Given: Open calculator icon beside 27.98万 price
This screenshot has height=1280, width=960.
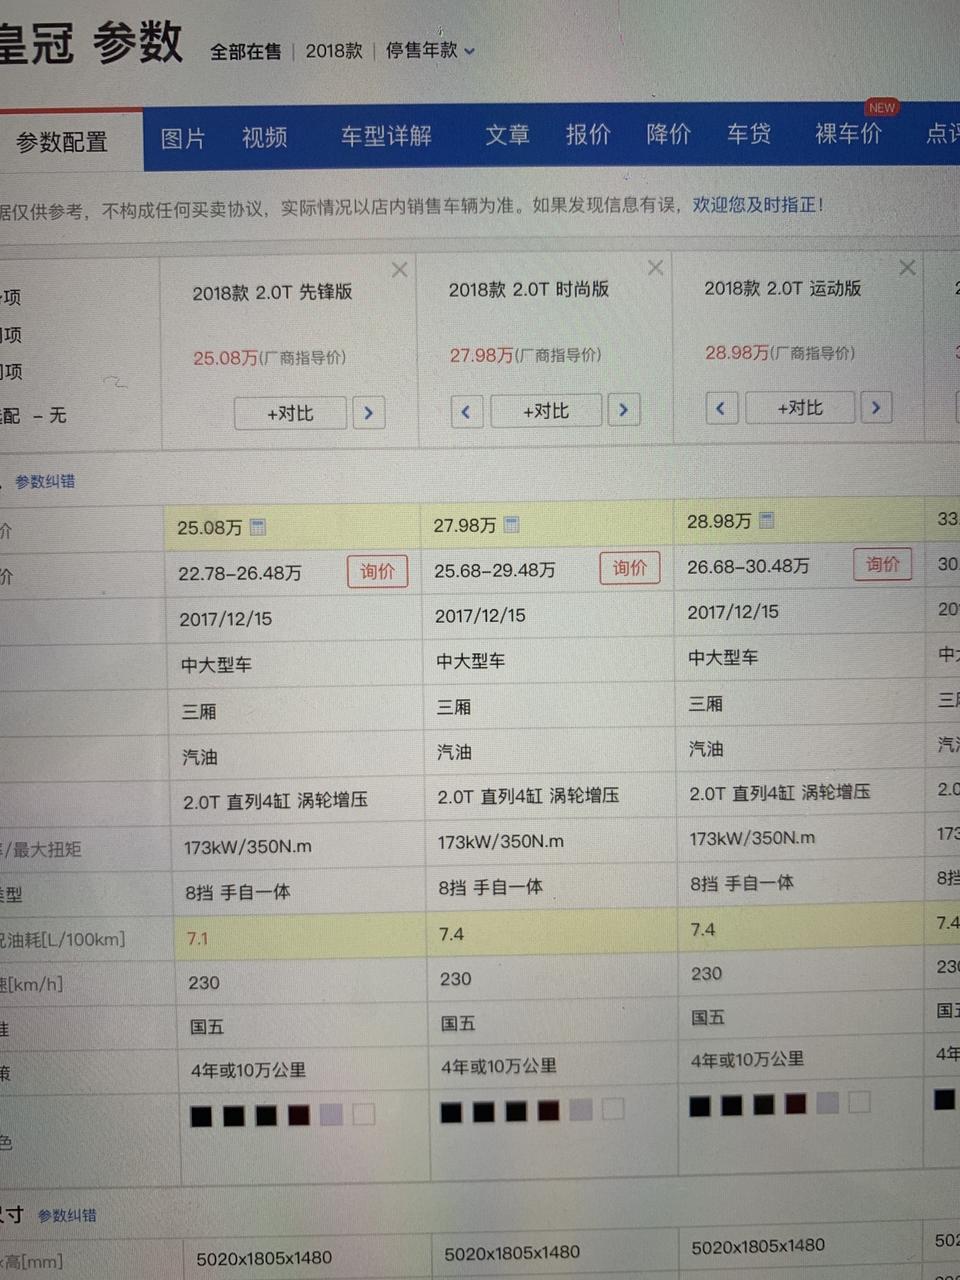Looking at the screenshot, I should [512, 524].
